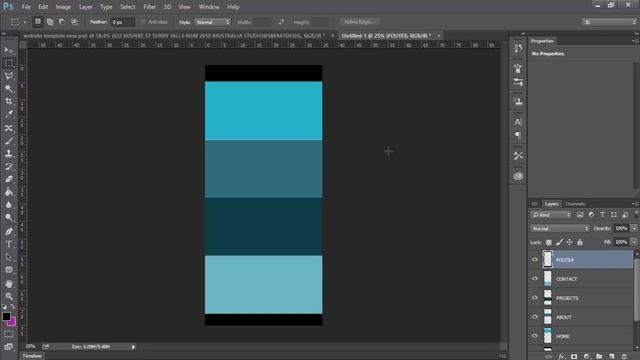Open the File menu
This screenshot has width=640, height=360.
tap(26, 7)
